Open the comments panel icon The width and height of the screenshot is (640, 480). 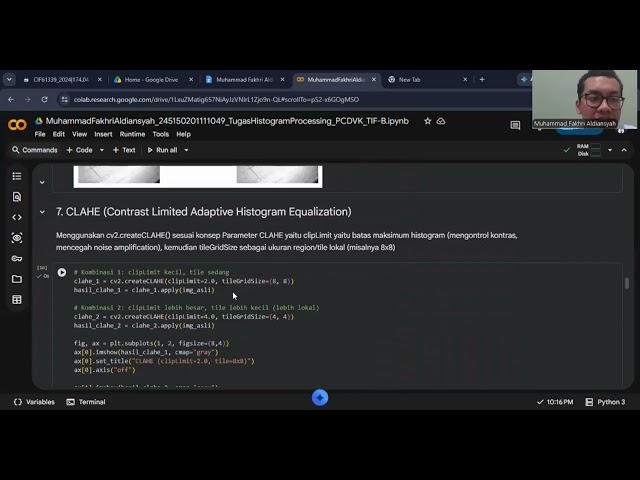pos(515,125)
